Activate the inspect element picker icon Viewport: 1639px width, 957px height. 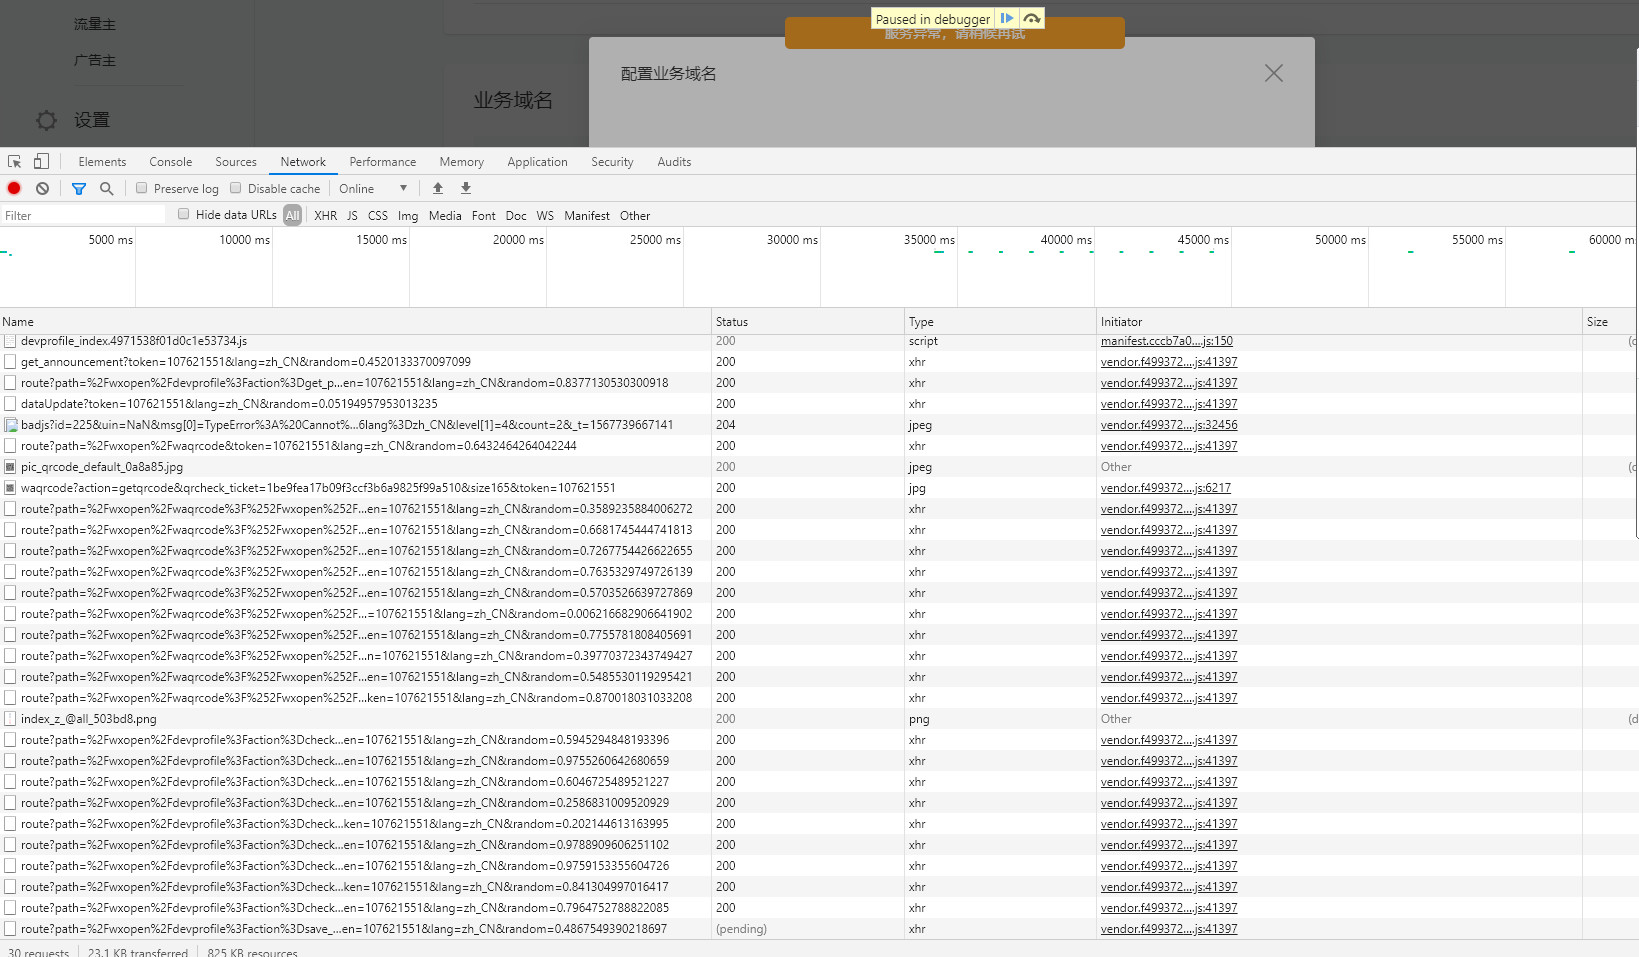point(15,161)
